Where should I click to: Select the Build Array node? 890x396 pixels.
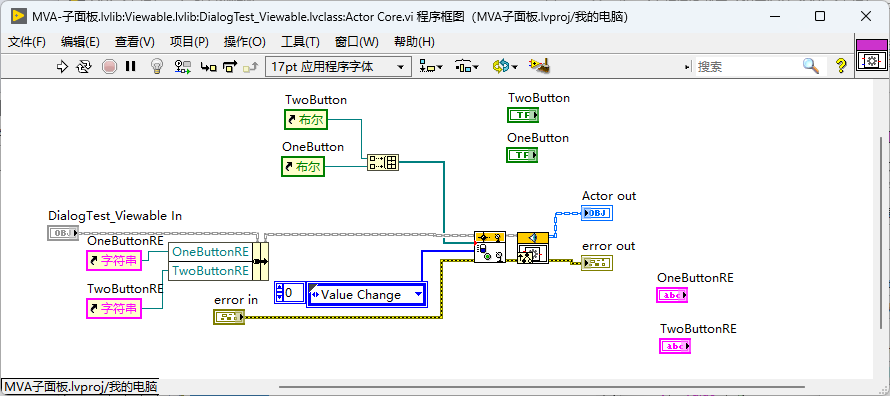383,163
